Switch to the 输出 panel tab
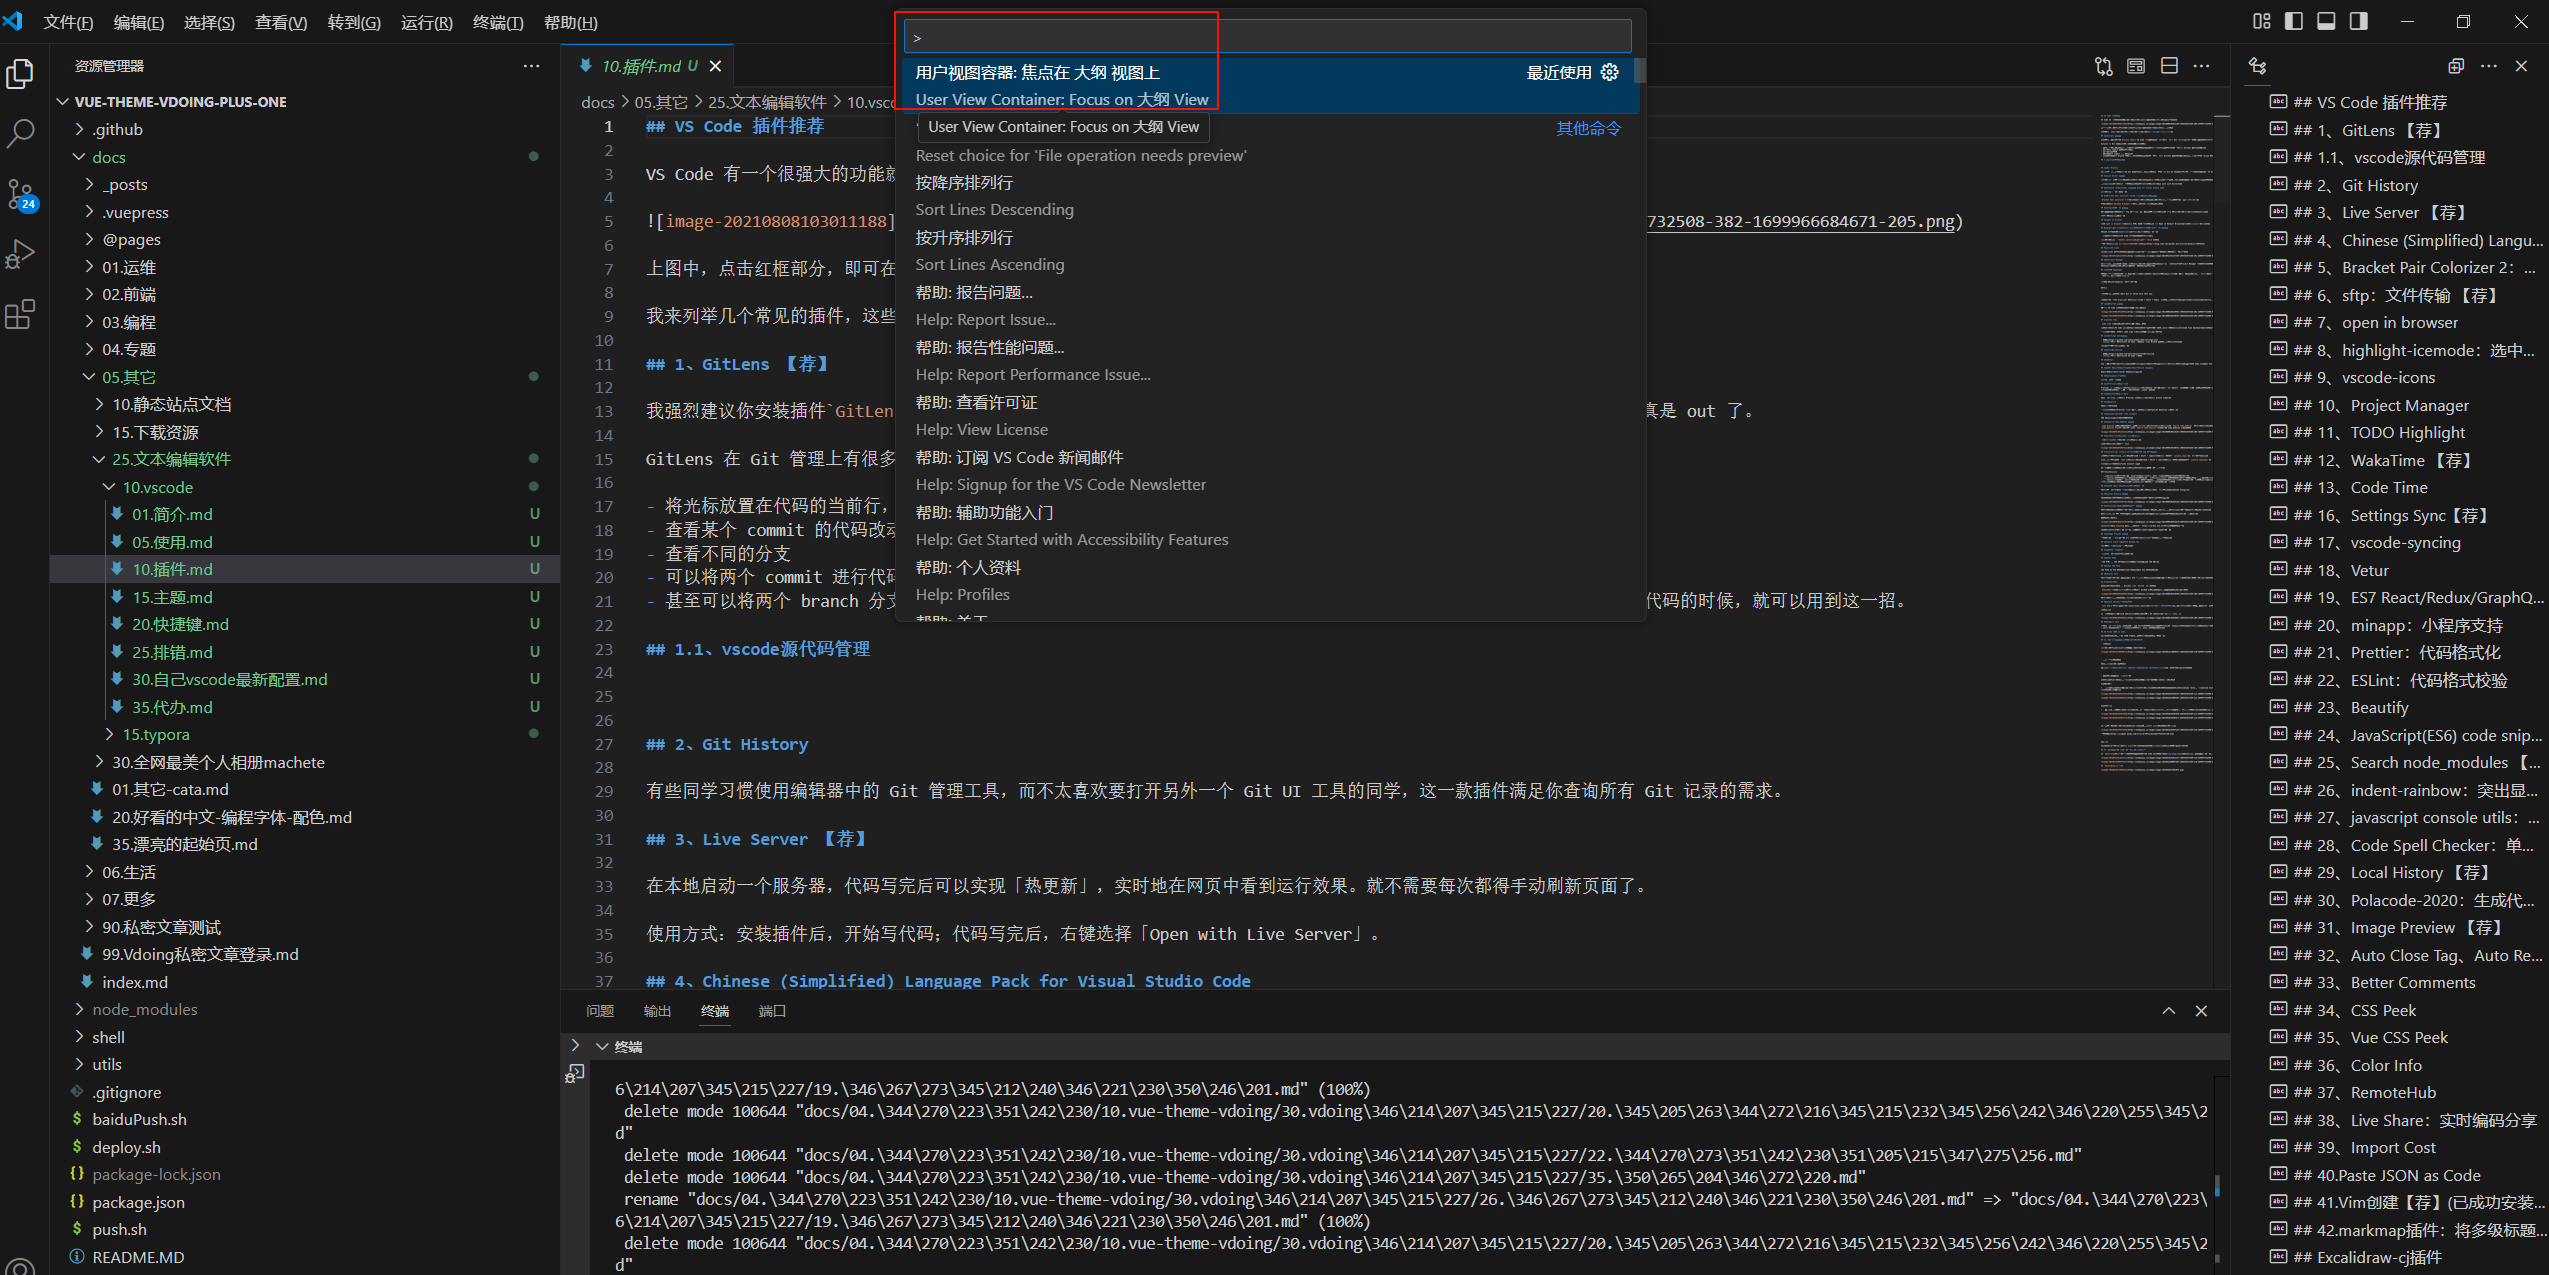2549x1275 pixels. [x=657, y=1011]
